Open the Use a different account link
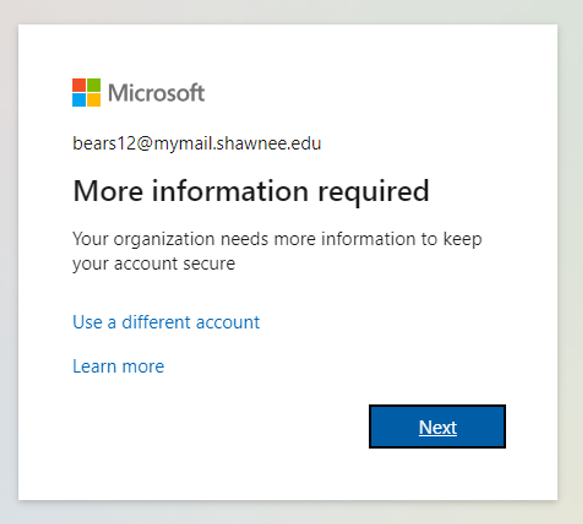 coord(166,322)
